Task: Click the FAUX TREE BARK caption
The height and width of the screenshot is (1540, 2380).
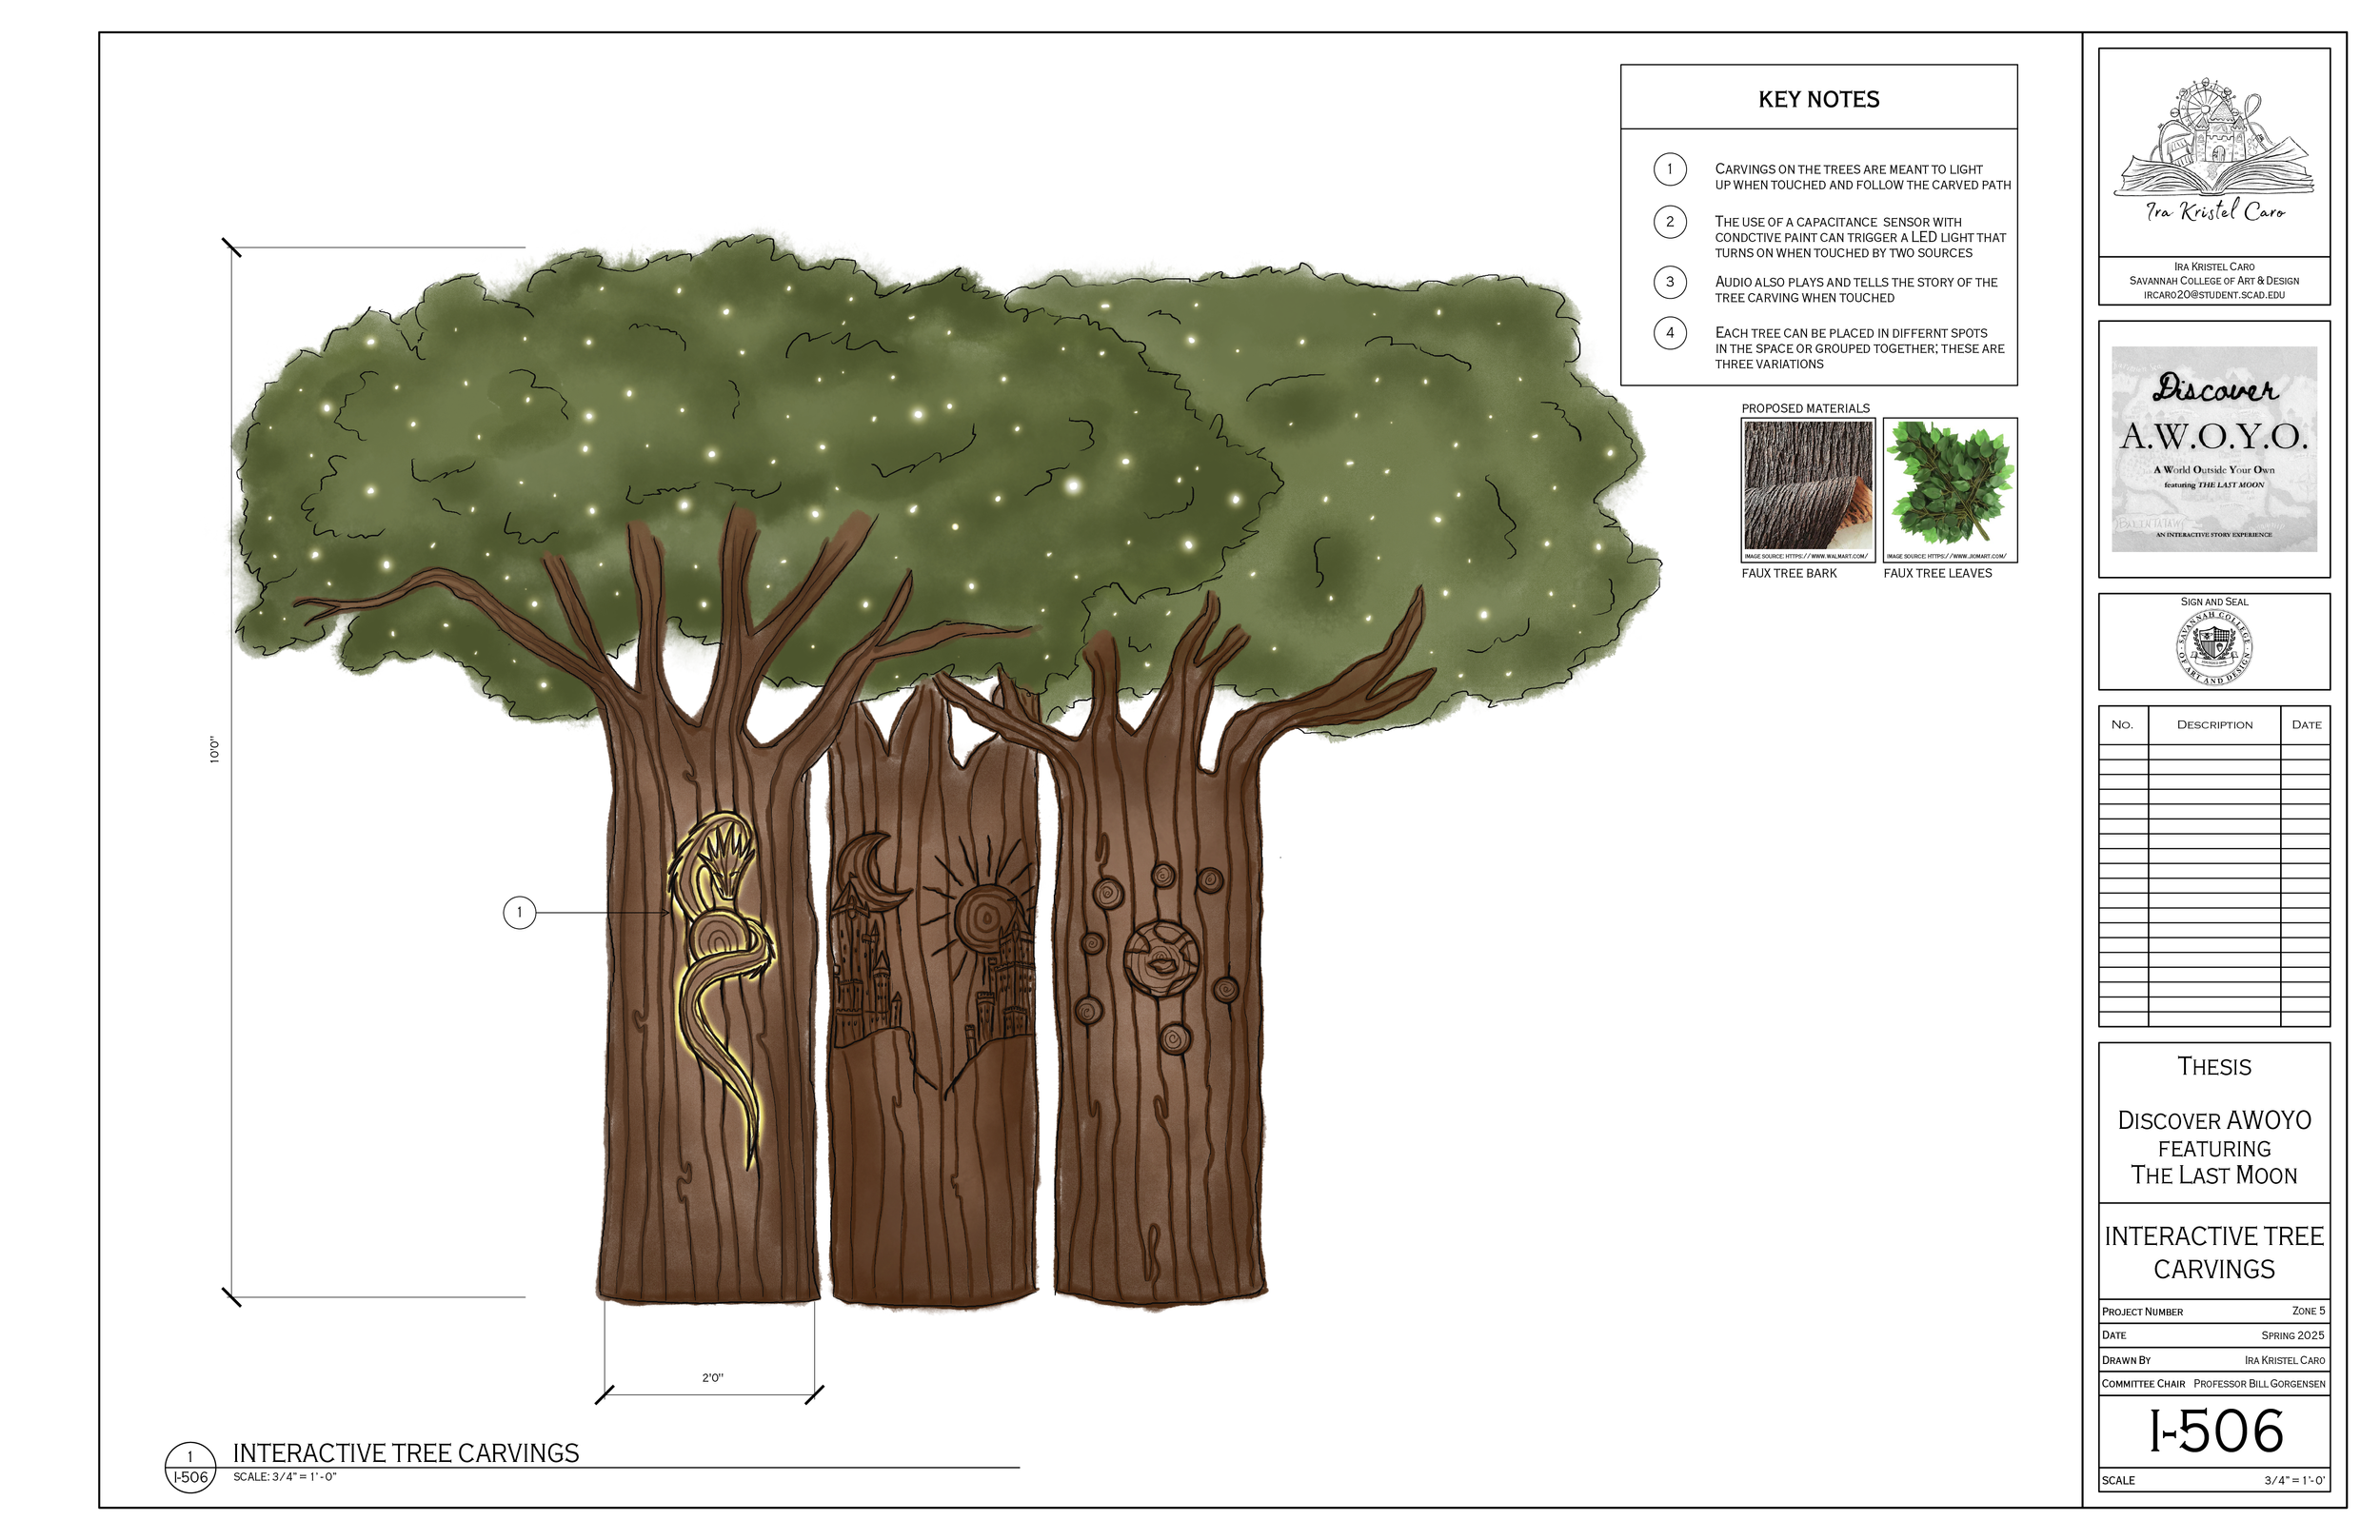Action: pyautogui.click(x=1789, y=573)
